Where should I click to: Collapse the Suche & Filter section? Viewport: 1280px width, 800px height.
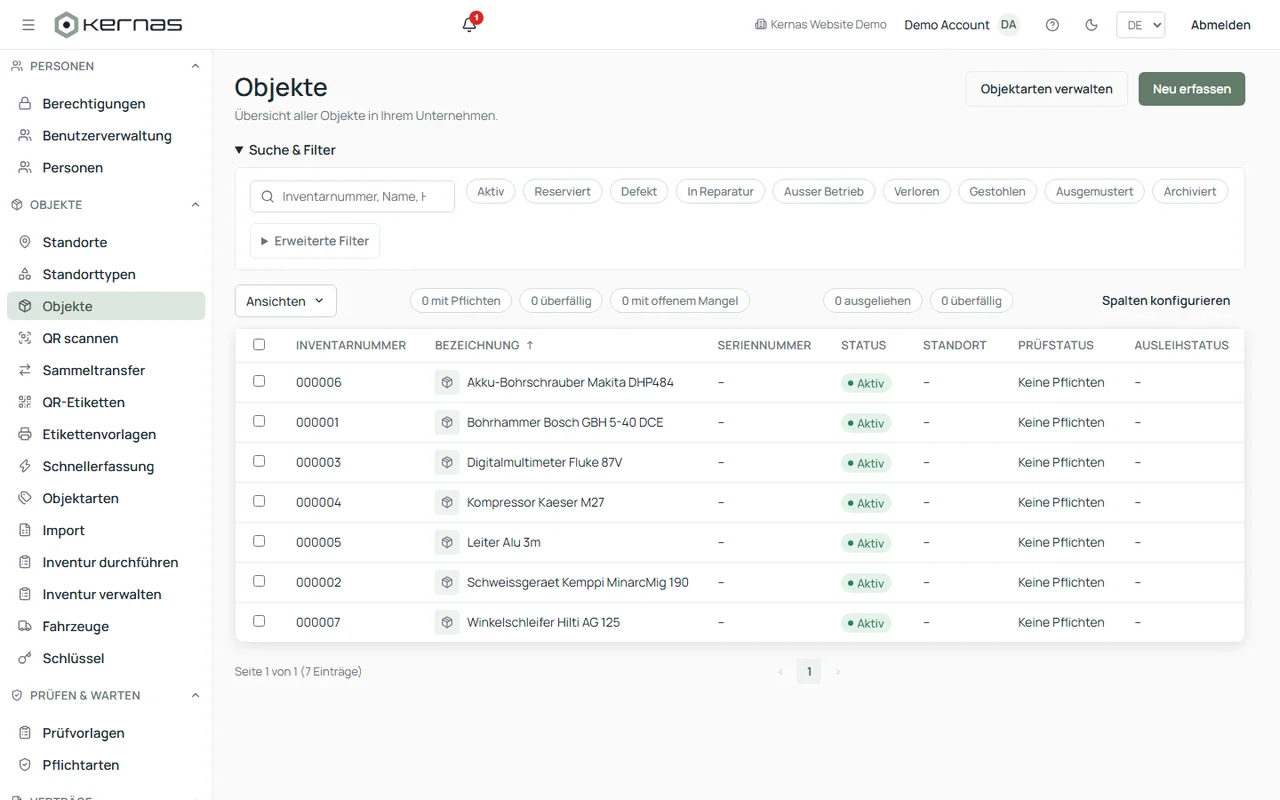285,150
